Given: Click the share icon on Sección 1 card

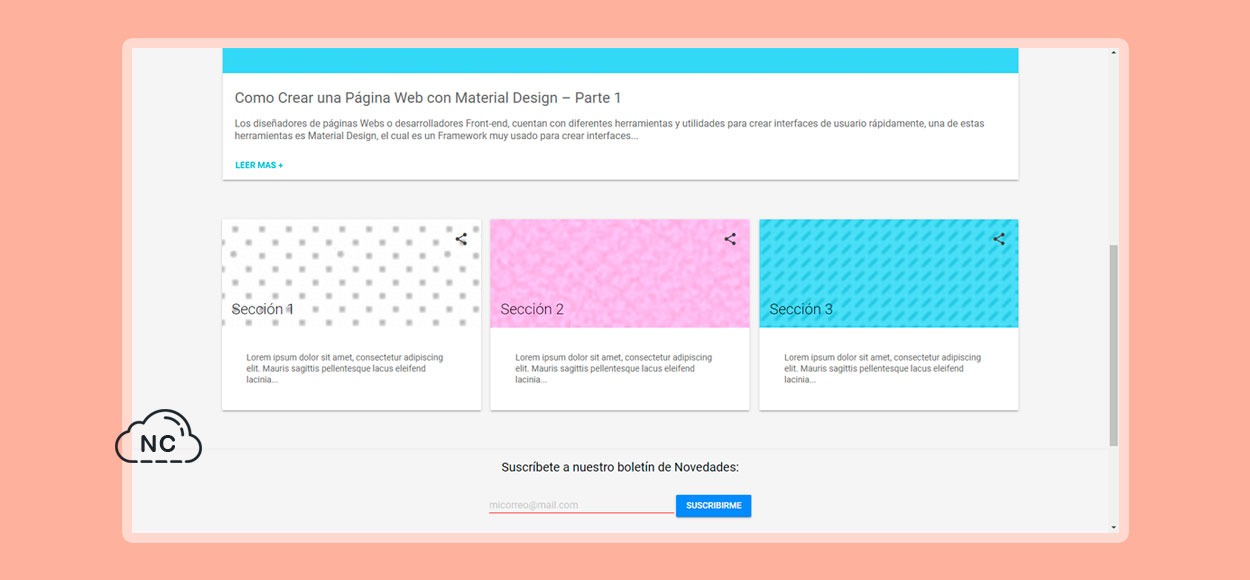Looking at the screenshot, I should (461, 239).
